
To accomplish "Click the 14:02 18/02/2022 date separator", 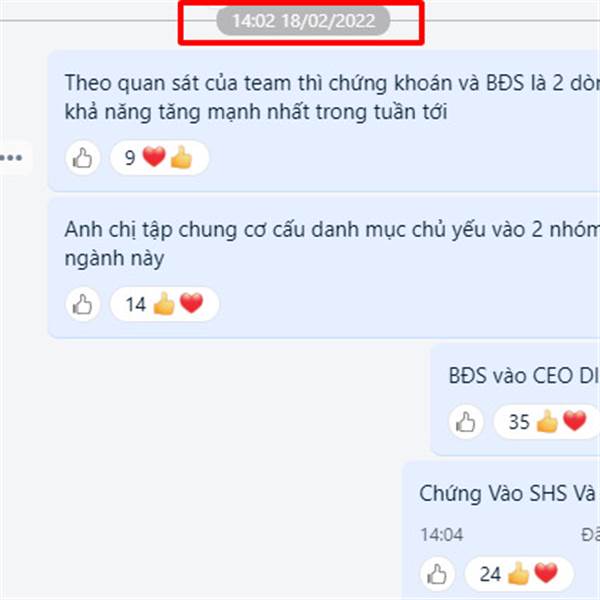I will (303, 21).
